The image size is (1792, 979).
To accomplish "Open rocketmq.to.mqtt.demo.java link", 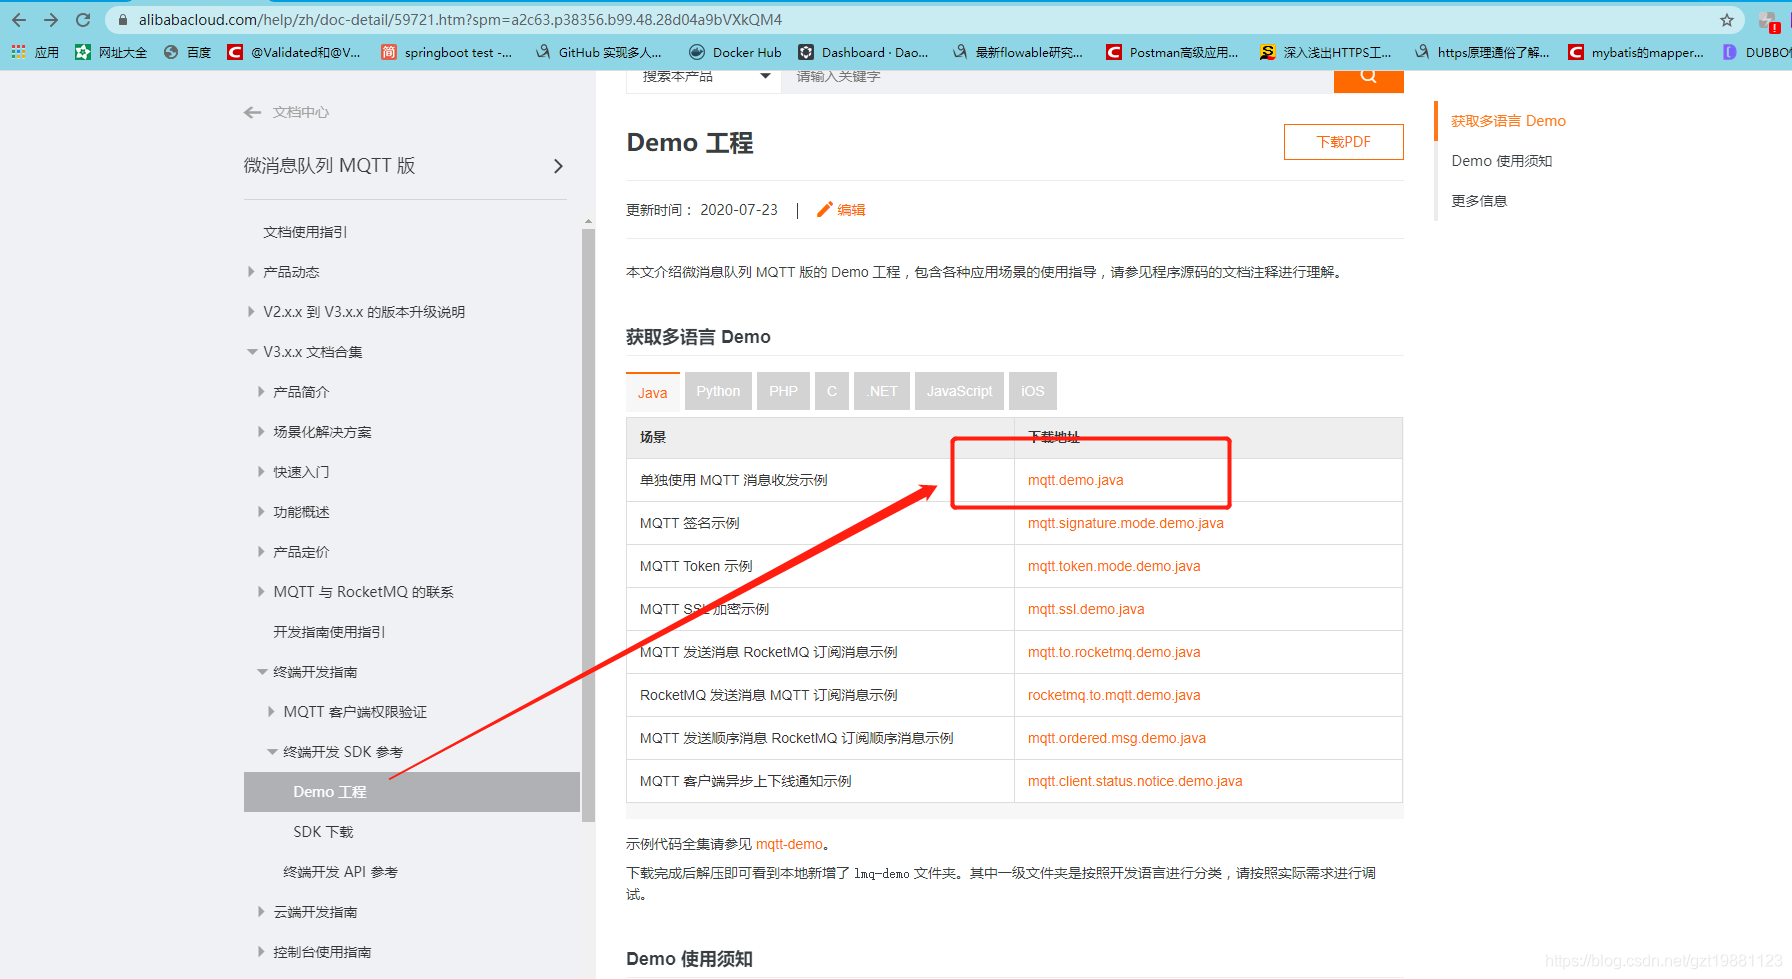I will [x=1114, y=695].
